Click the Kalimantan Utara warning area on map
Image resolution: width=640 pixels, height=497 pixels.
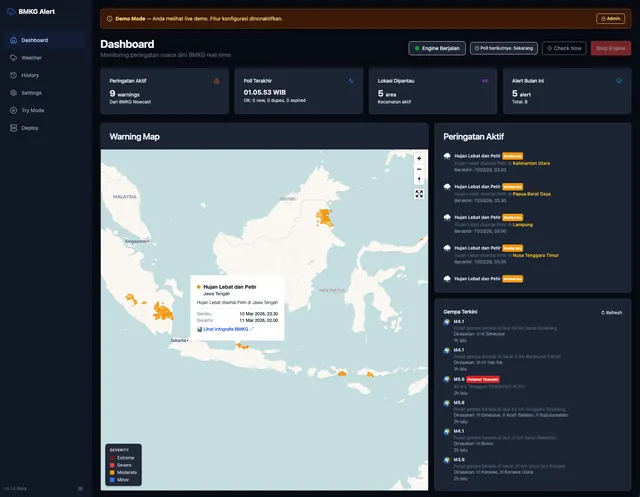tap(325, 217)
